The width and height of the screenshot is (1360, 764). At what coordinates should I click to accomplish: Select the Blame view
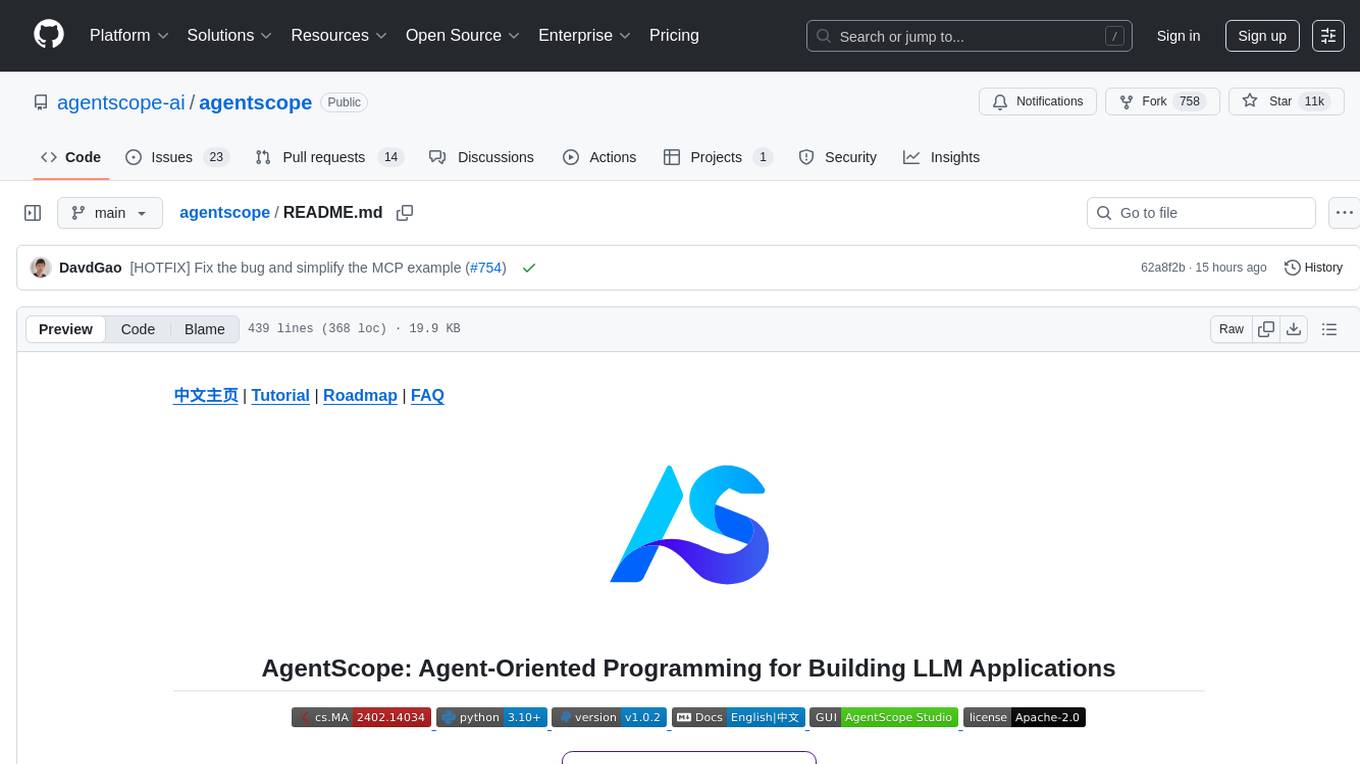pyautogui.click(x=204, y=329)
